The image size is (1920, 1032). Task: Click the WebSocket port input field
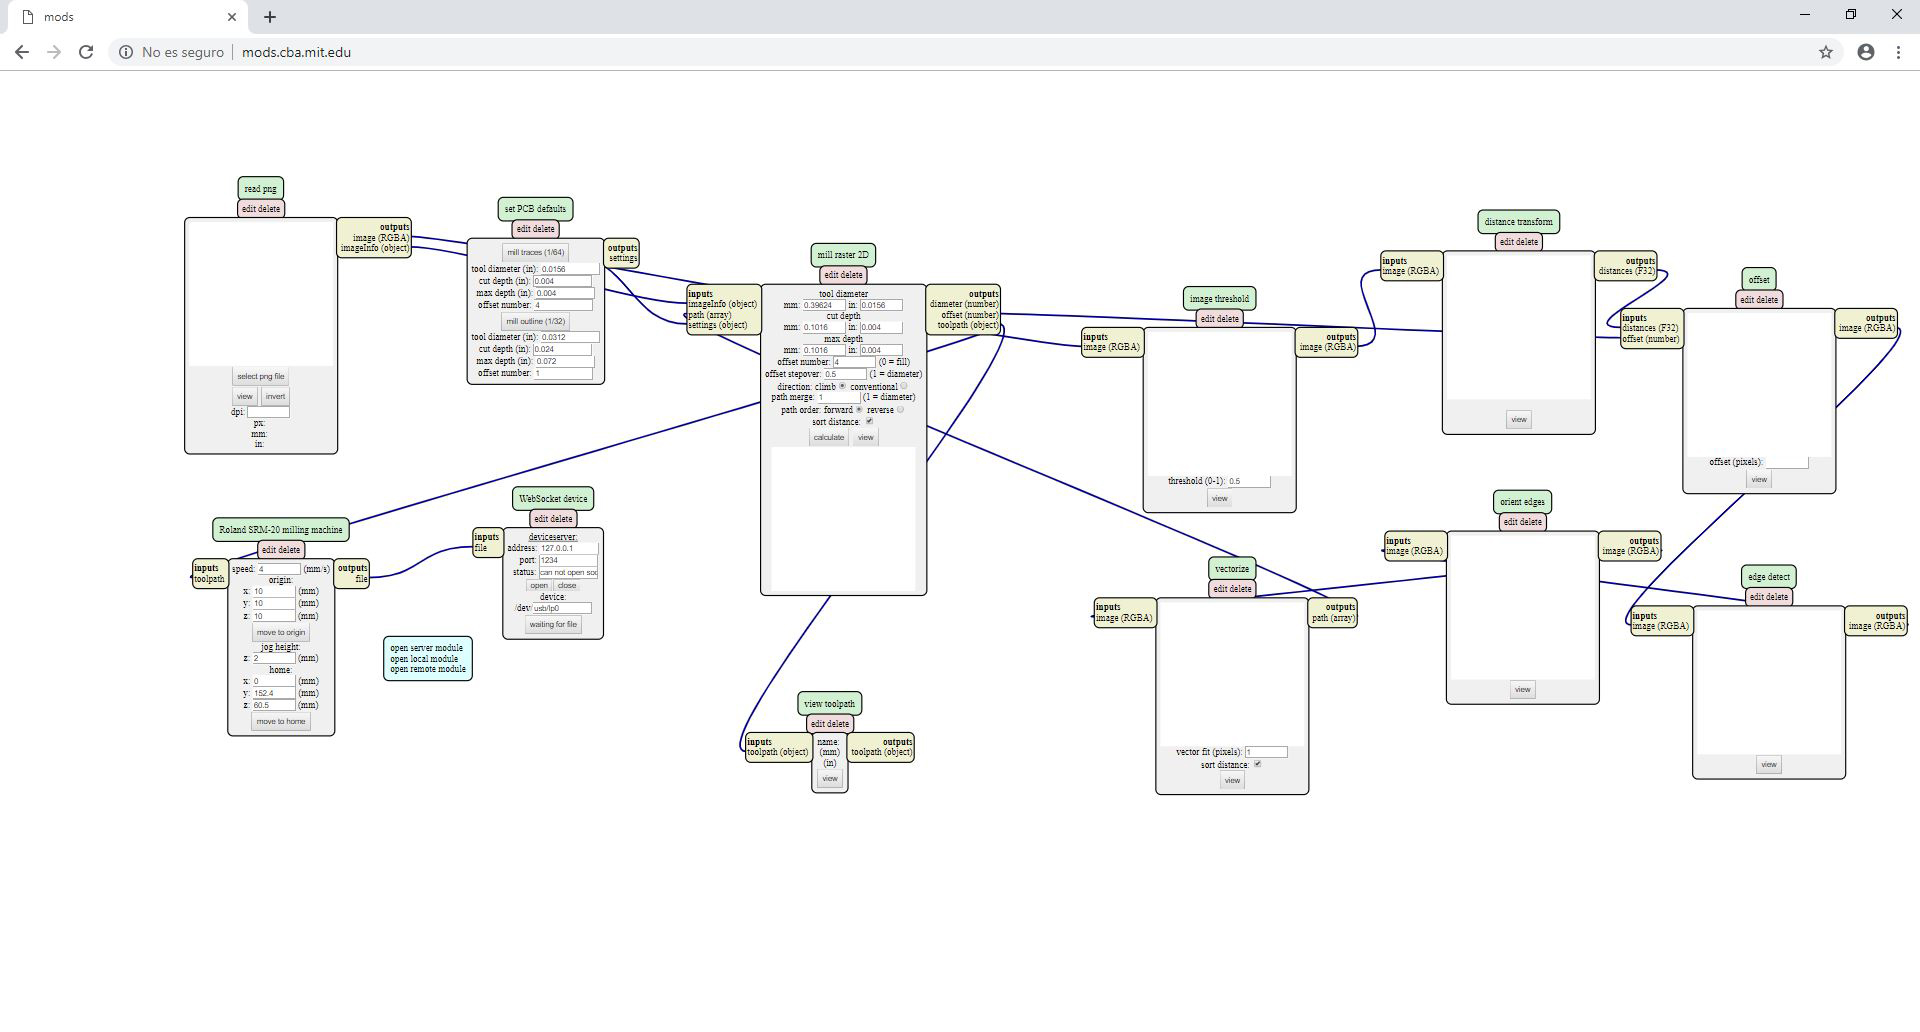[x=567, y=561]
